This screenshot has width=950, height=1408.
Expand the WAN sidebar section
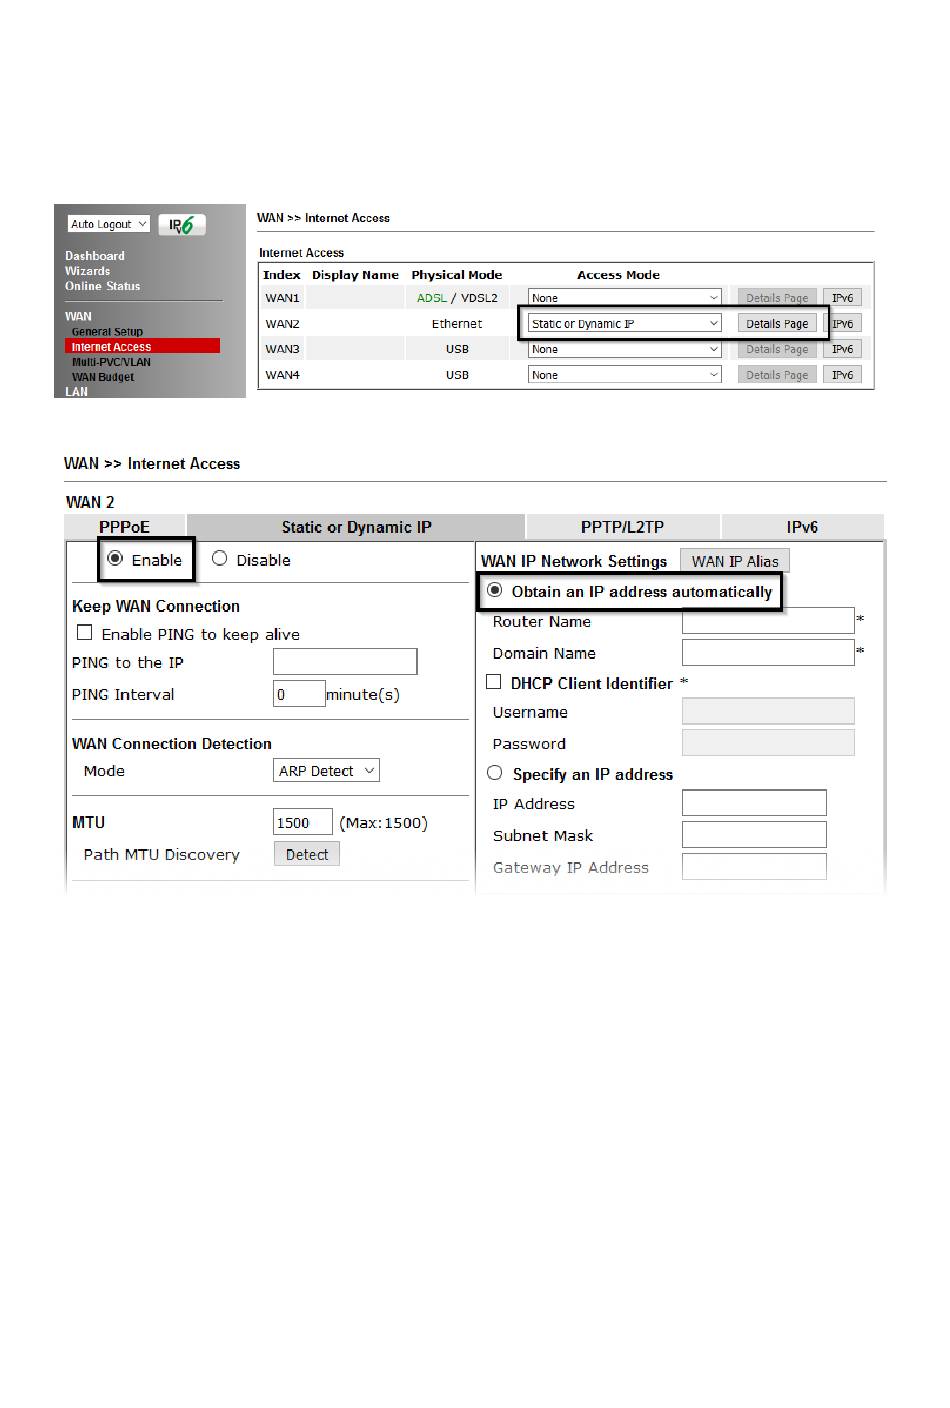click(78, 316)
